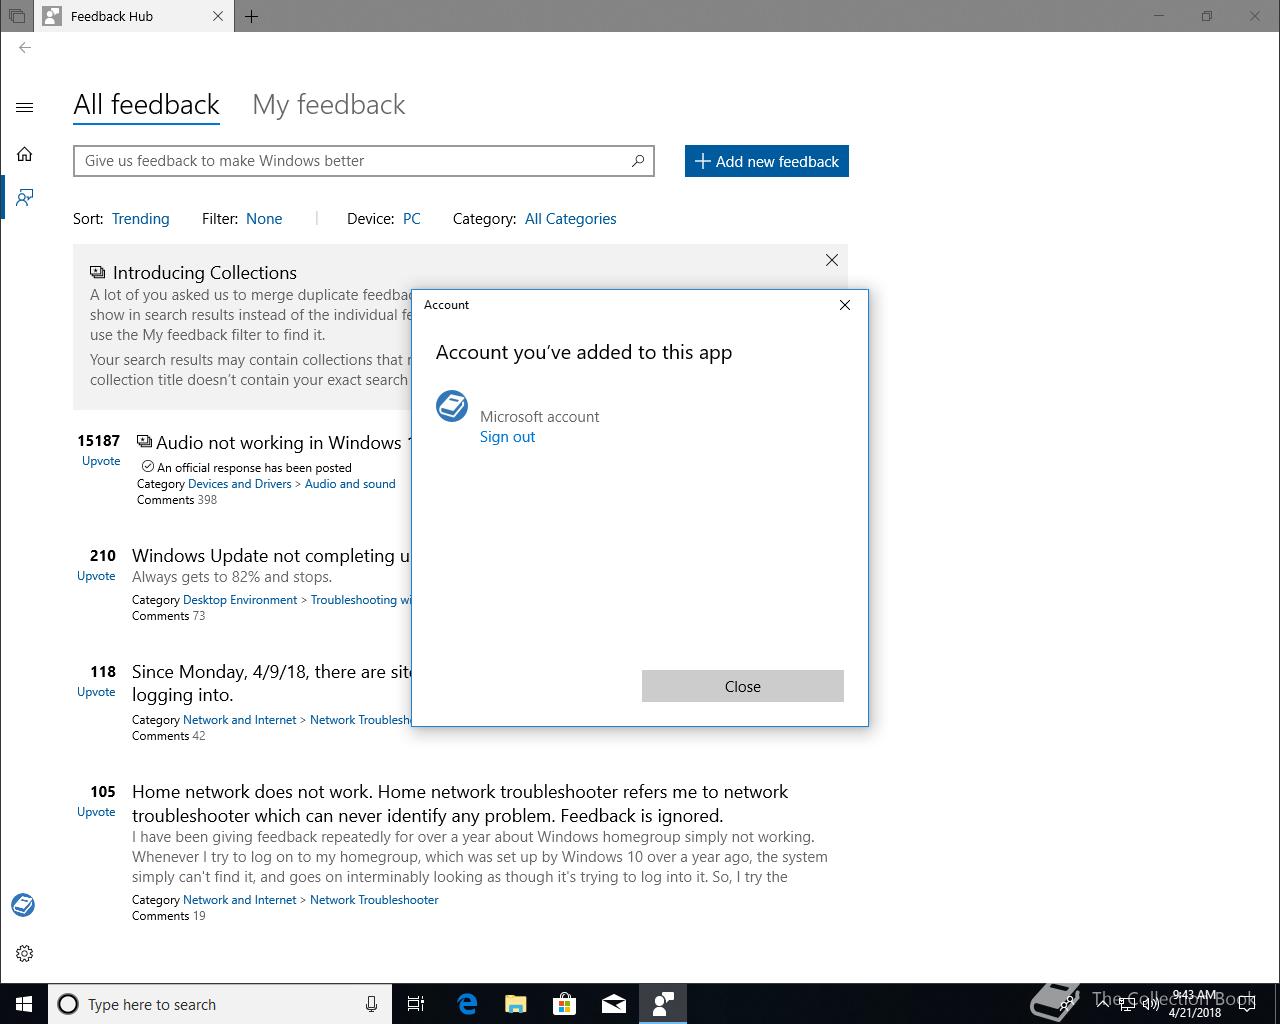This screenshot has width=1280, height=1024.
Task: Select the Feedback Hub window tab
Action: point(134,16)
